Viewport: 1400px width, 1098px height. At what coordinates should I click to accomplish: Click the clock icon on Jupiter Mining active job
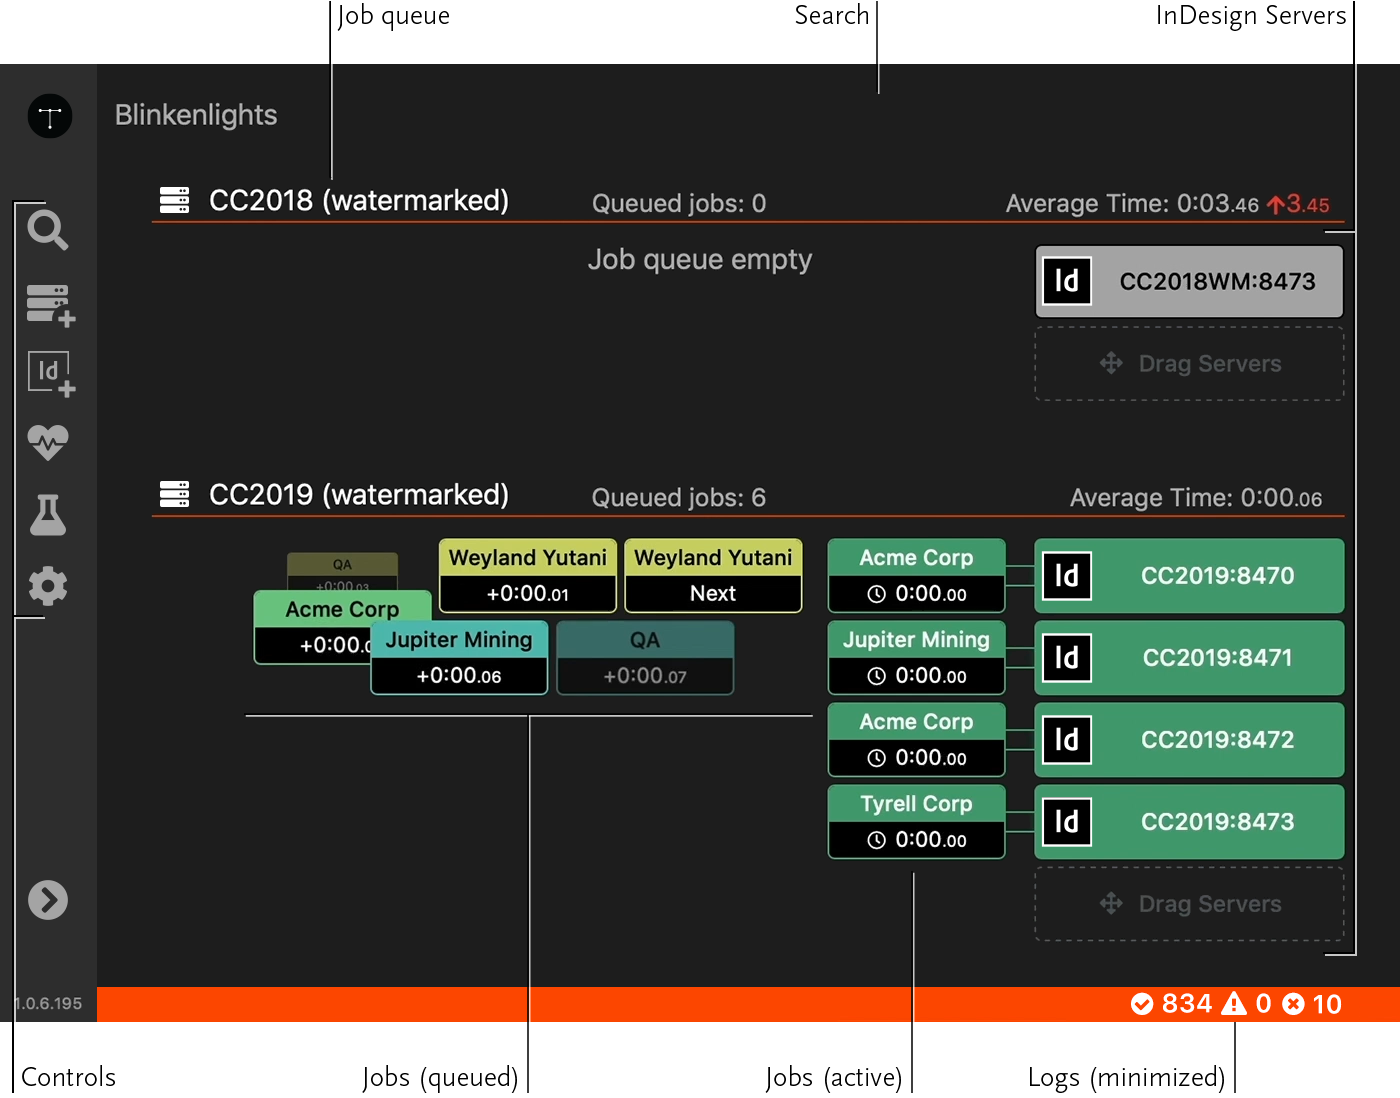click(877, 676)
